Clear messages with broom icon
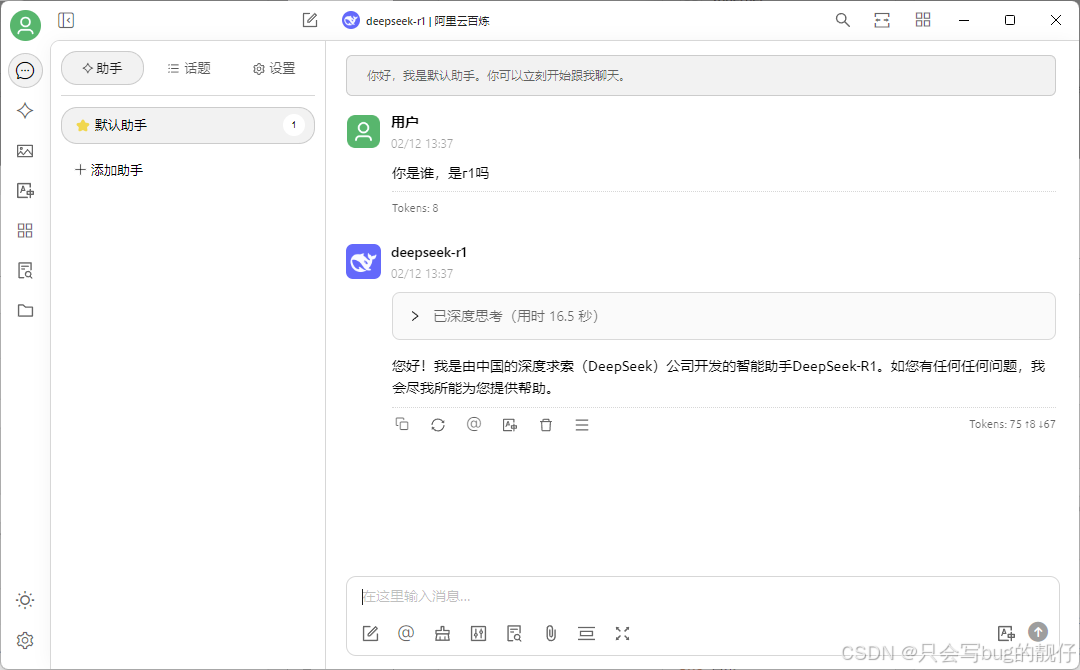Image resolution: width=1080 pixels, height=670 pixels. pyautogui.click(x=442, y=634)
